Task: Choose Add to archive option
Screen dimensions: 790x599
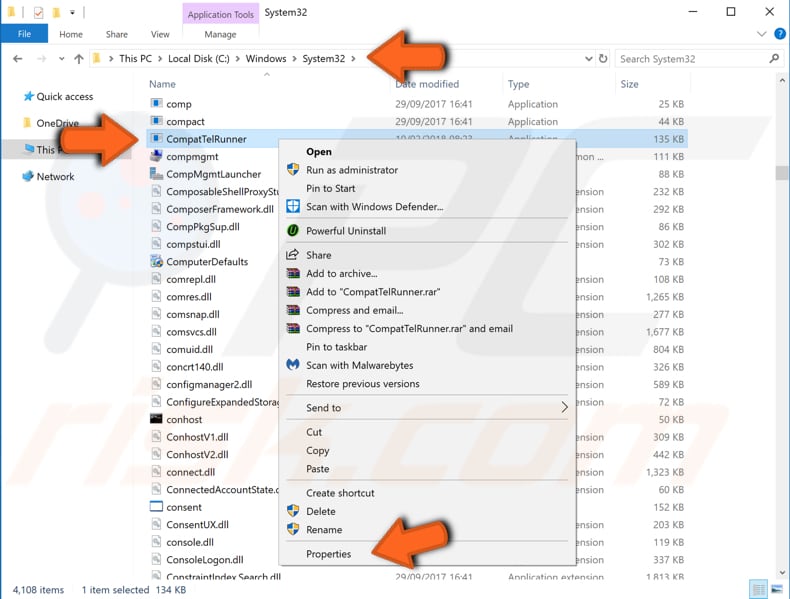Action: coord(342,274)
